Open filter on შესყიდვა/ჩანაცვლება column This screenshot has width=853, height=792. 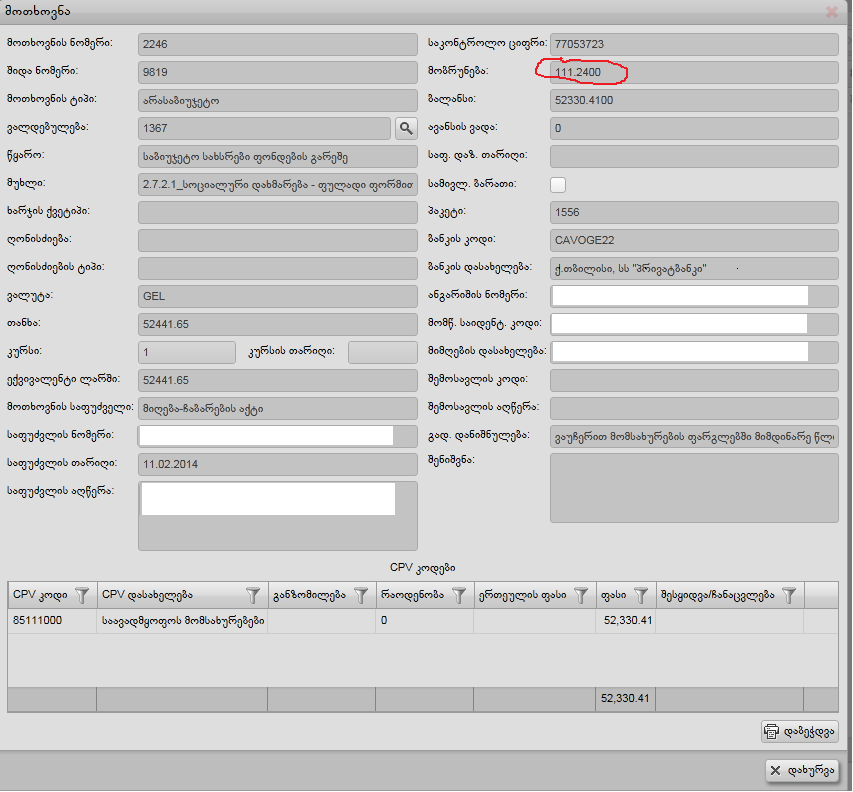pyautogui.click(x=790, y=595)
